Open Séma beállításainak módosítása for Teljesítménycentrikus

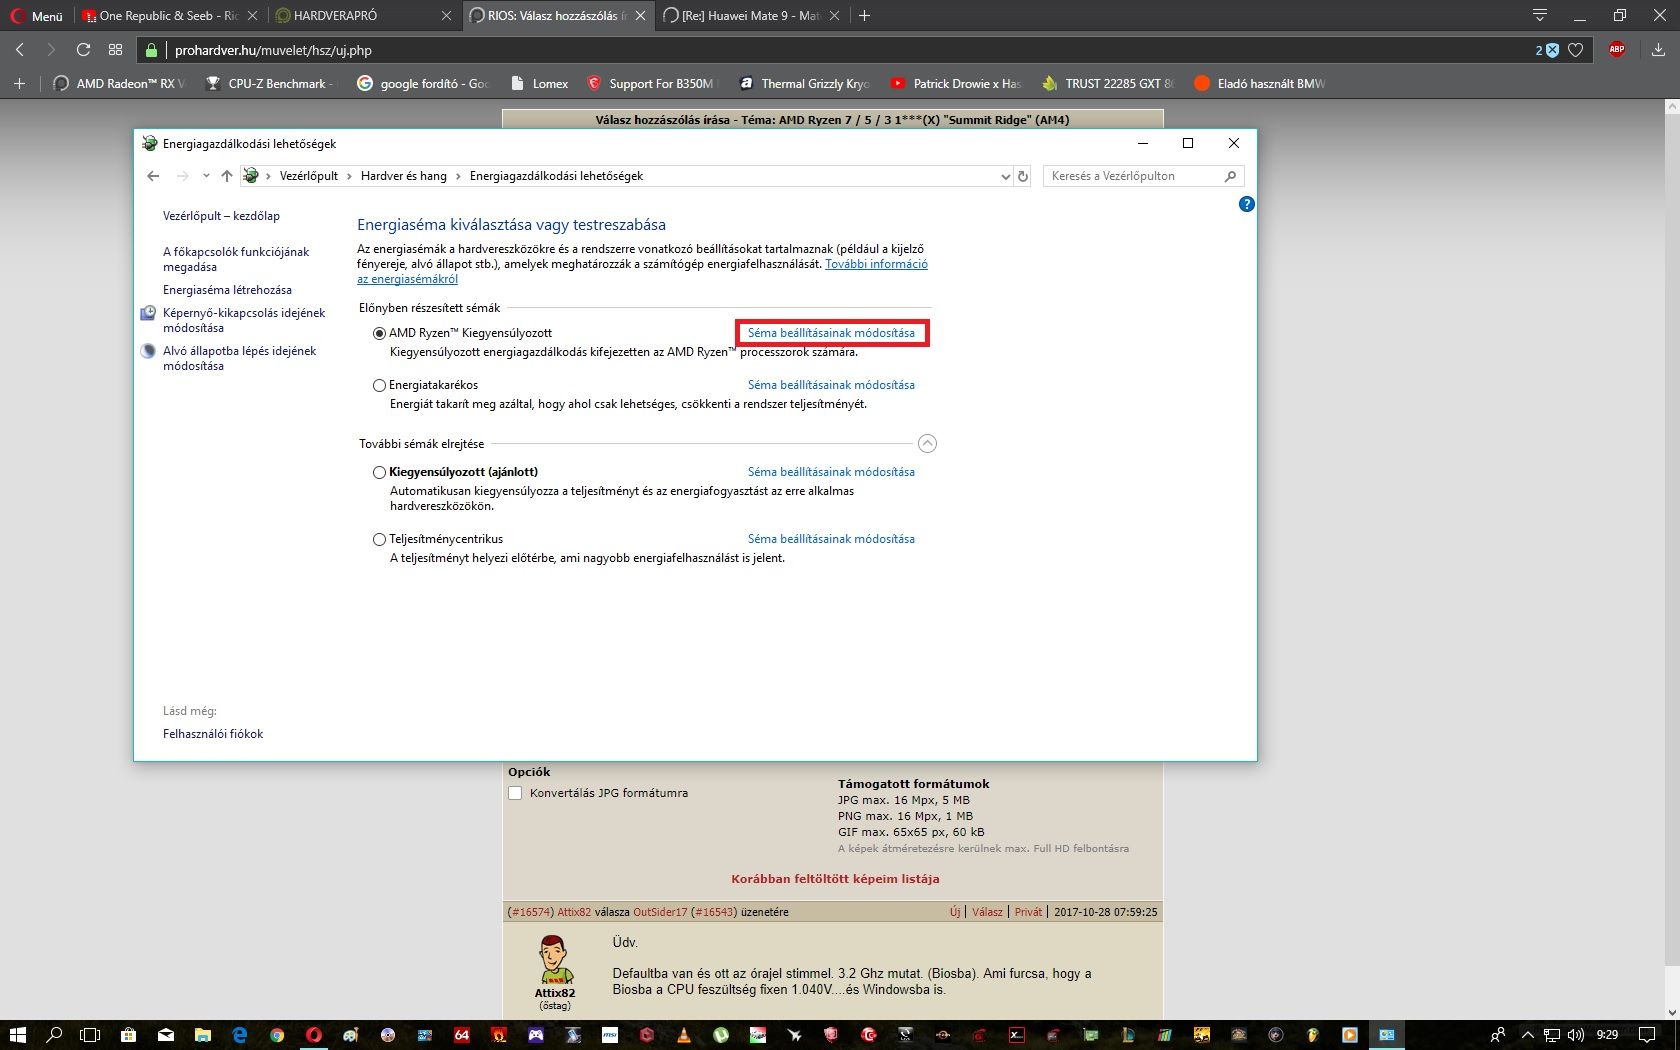(x=831, y=539)
